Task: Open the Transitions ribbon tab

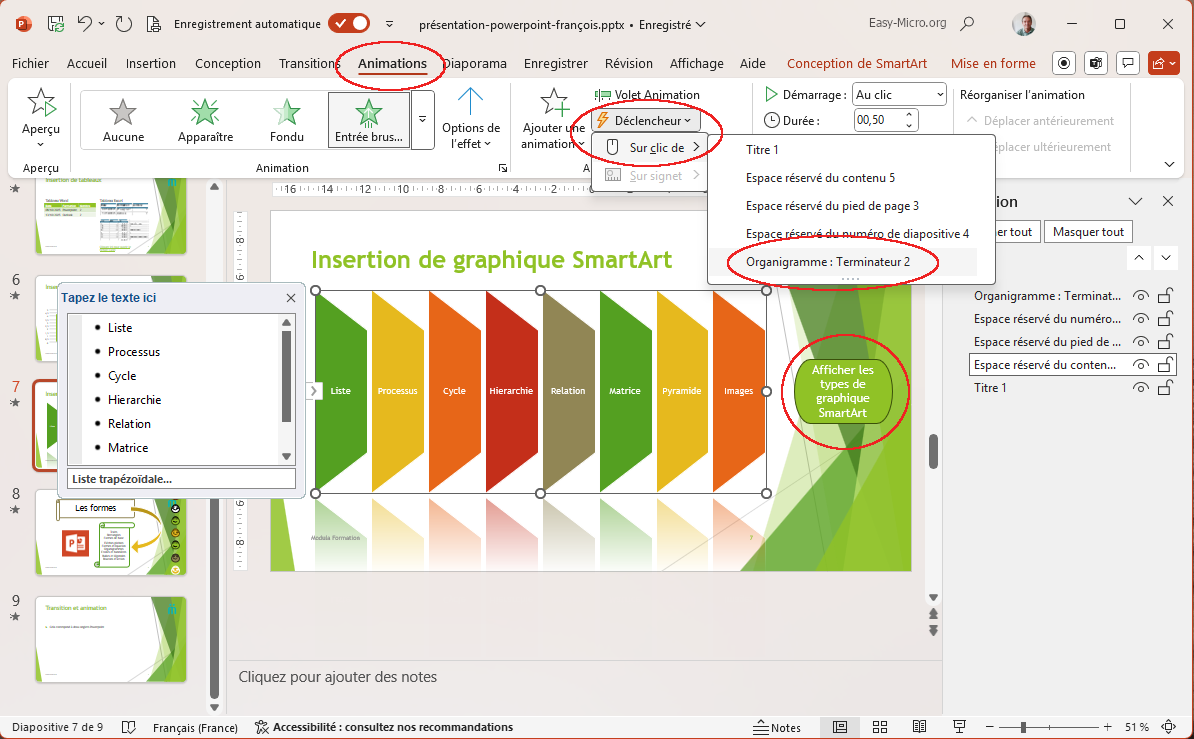Action: 309,63
